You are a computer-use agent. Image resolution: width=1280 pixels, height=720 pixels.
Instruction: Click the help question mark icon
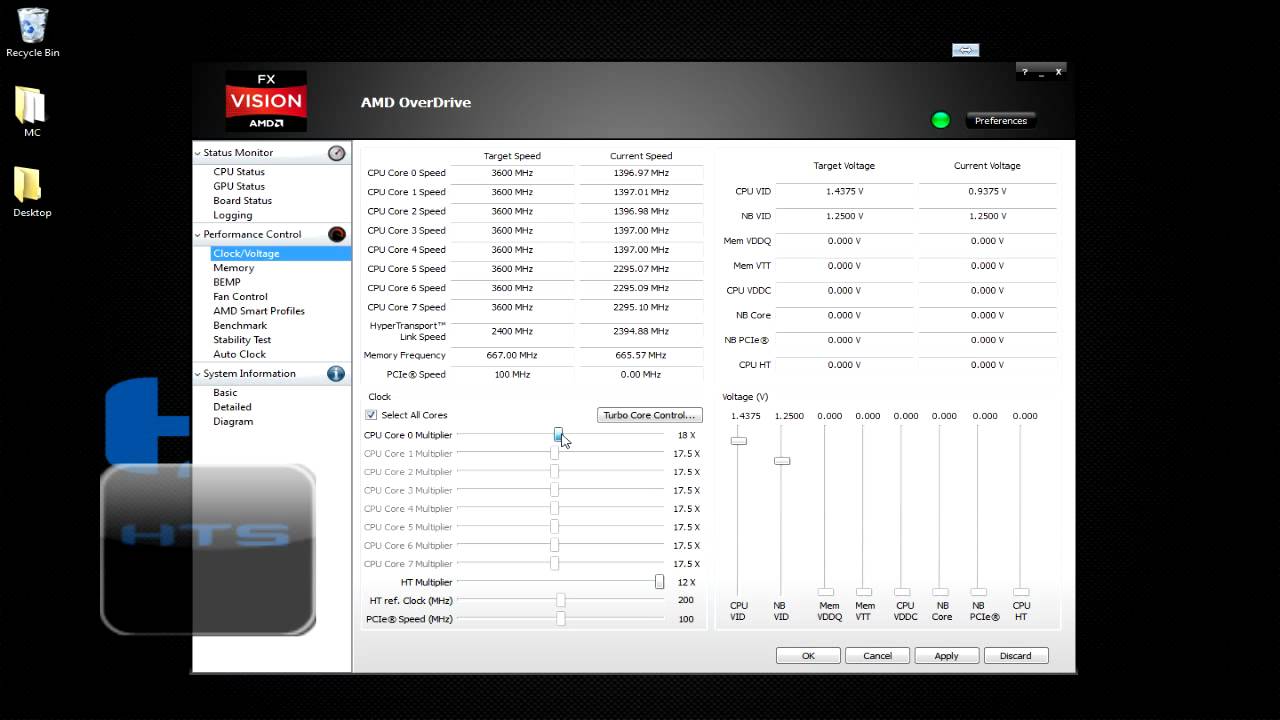[1025, 72]
